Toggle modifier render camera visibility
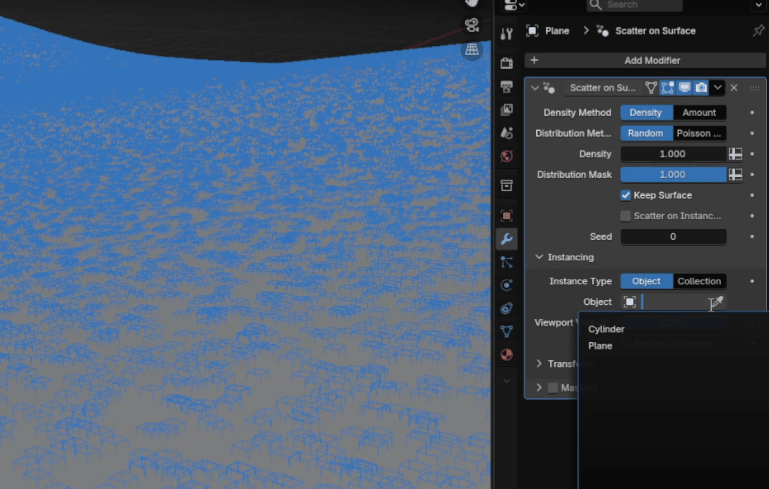 coord(701,88)
